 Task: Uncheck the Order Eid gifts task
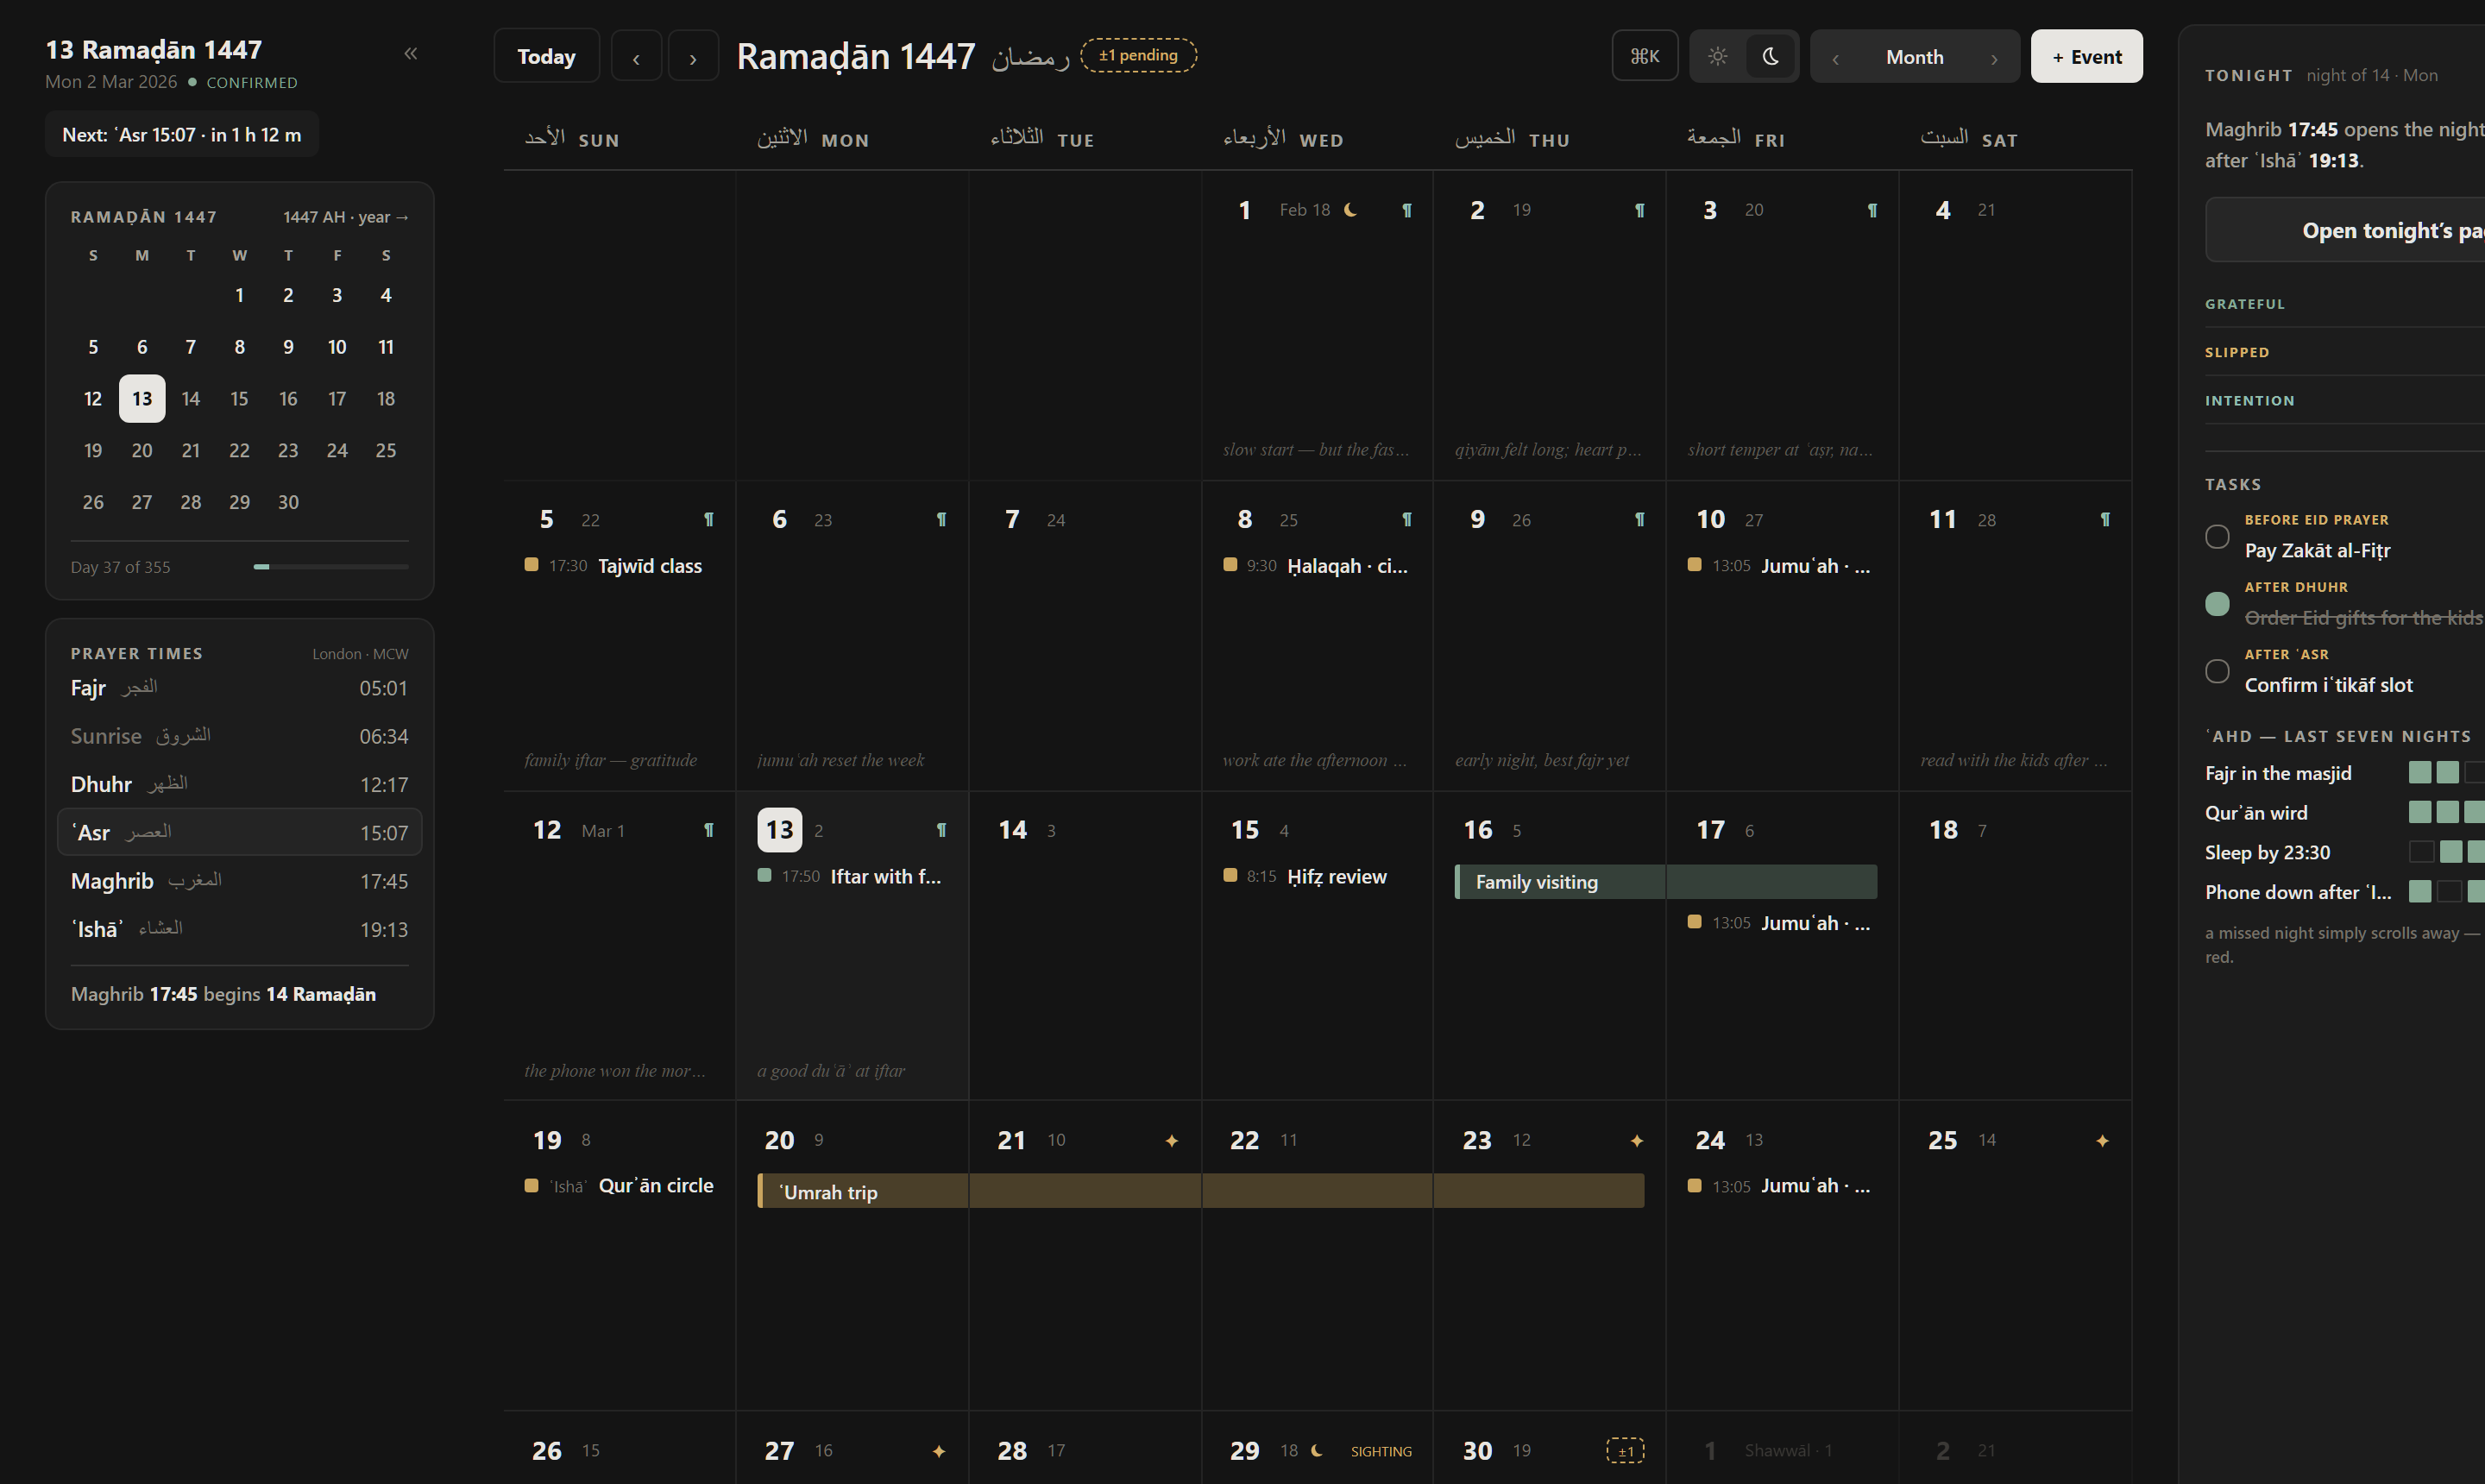[x=2217, y=603]
